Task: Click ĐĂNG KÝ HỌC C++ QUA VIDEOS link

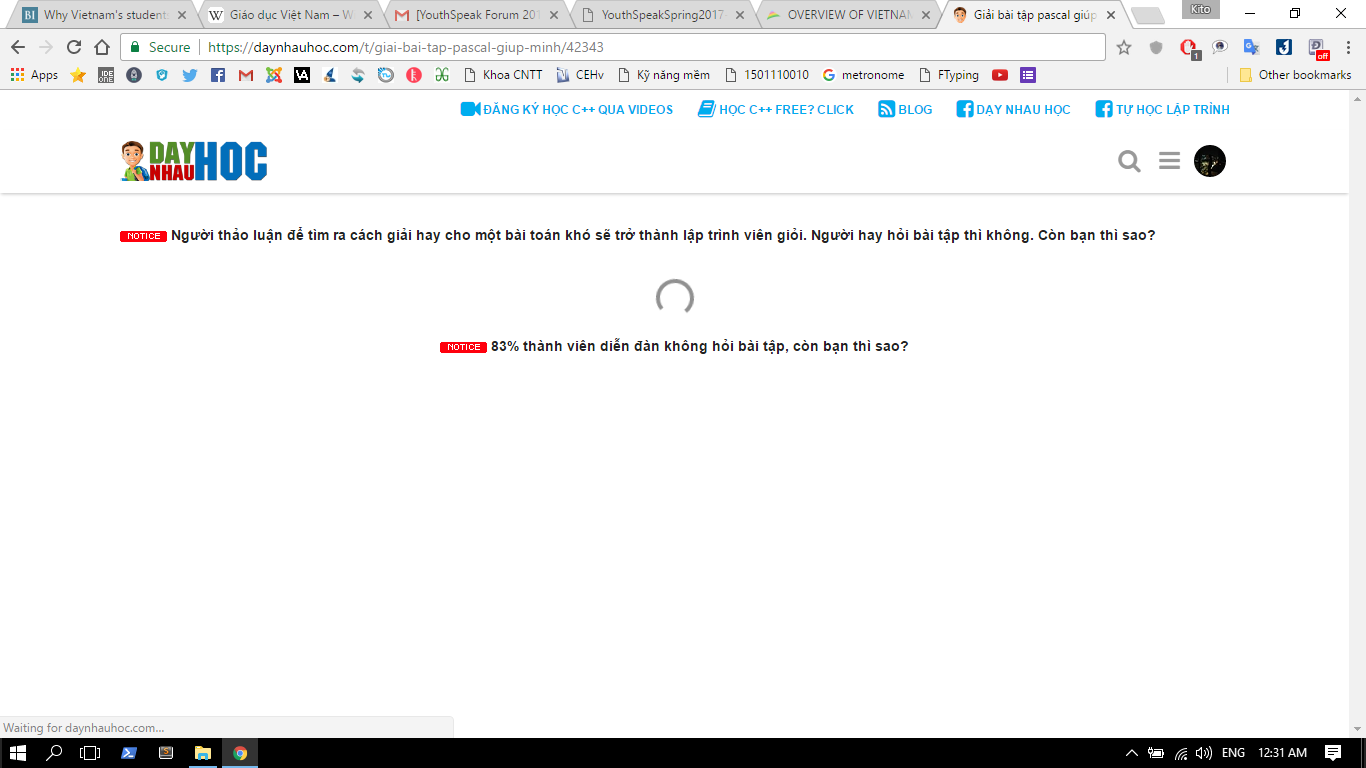Action: click(x=567, y=109)
